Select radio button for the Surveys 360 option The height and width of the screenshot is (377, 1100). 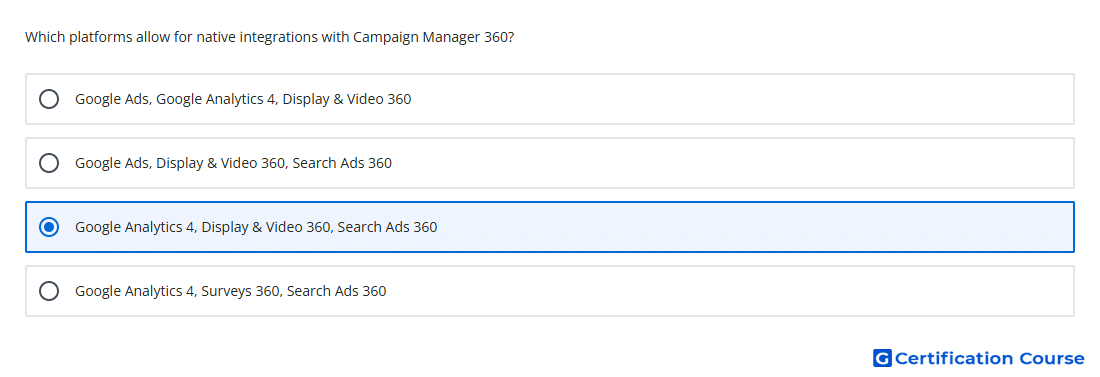click(x=49, y=291)
